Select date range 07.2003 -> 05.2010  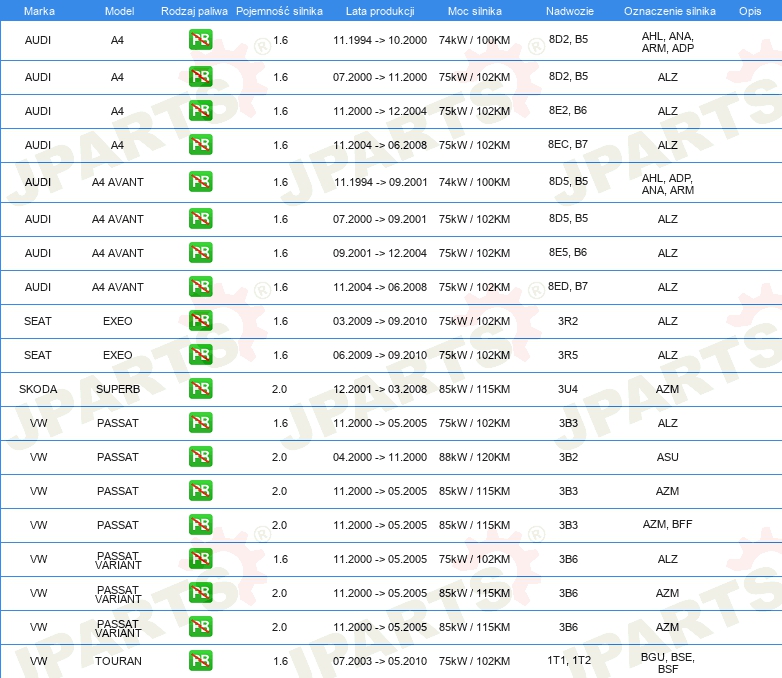380,661
